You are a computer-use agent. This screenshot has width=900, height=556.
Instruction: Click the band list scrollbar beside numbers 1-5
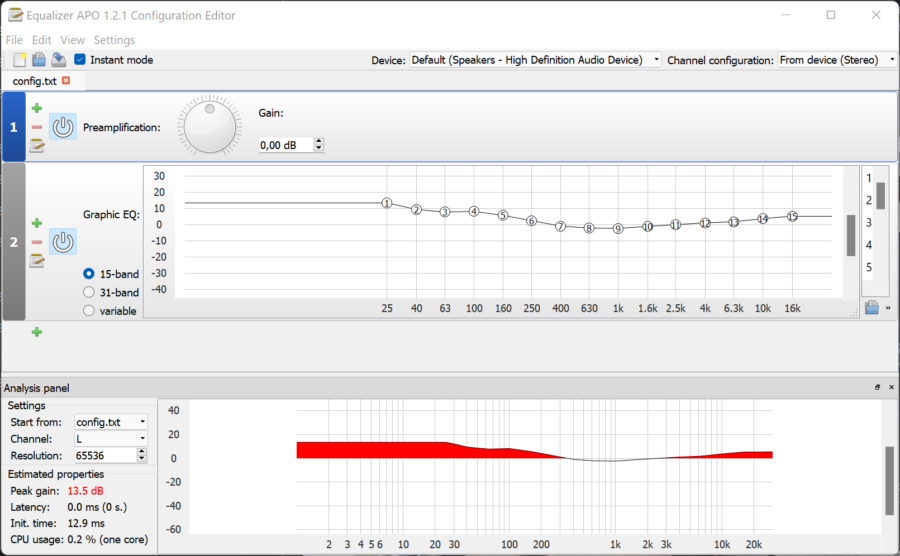(x=880, y=196)
